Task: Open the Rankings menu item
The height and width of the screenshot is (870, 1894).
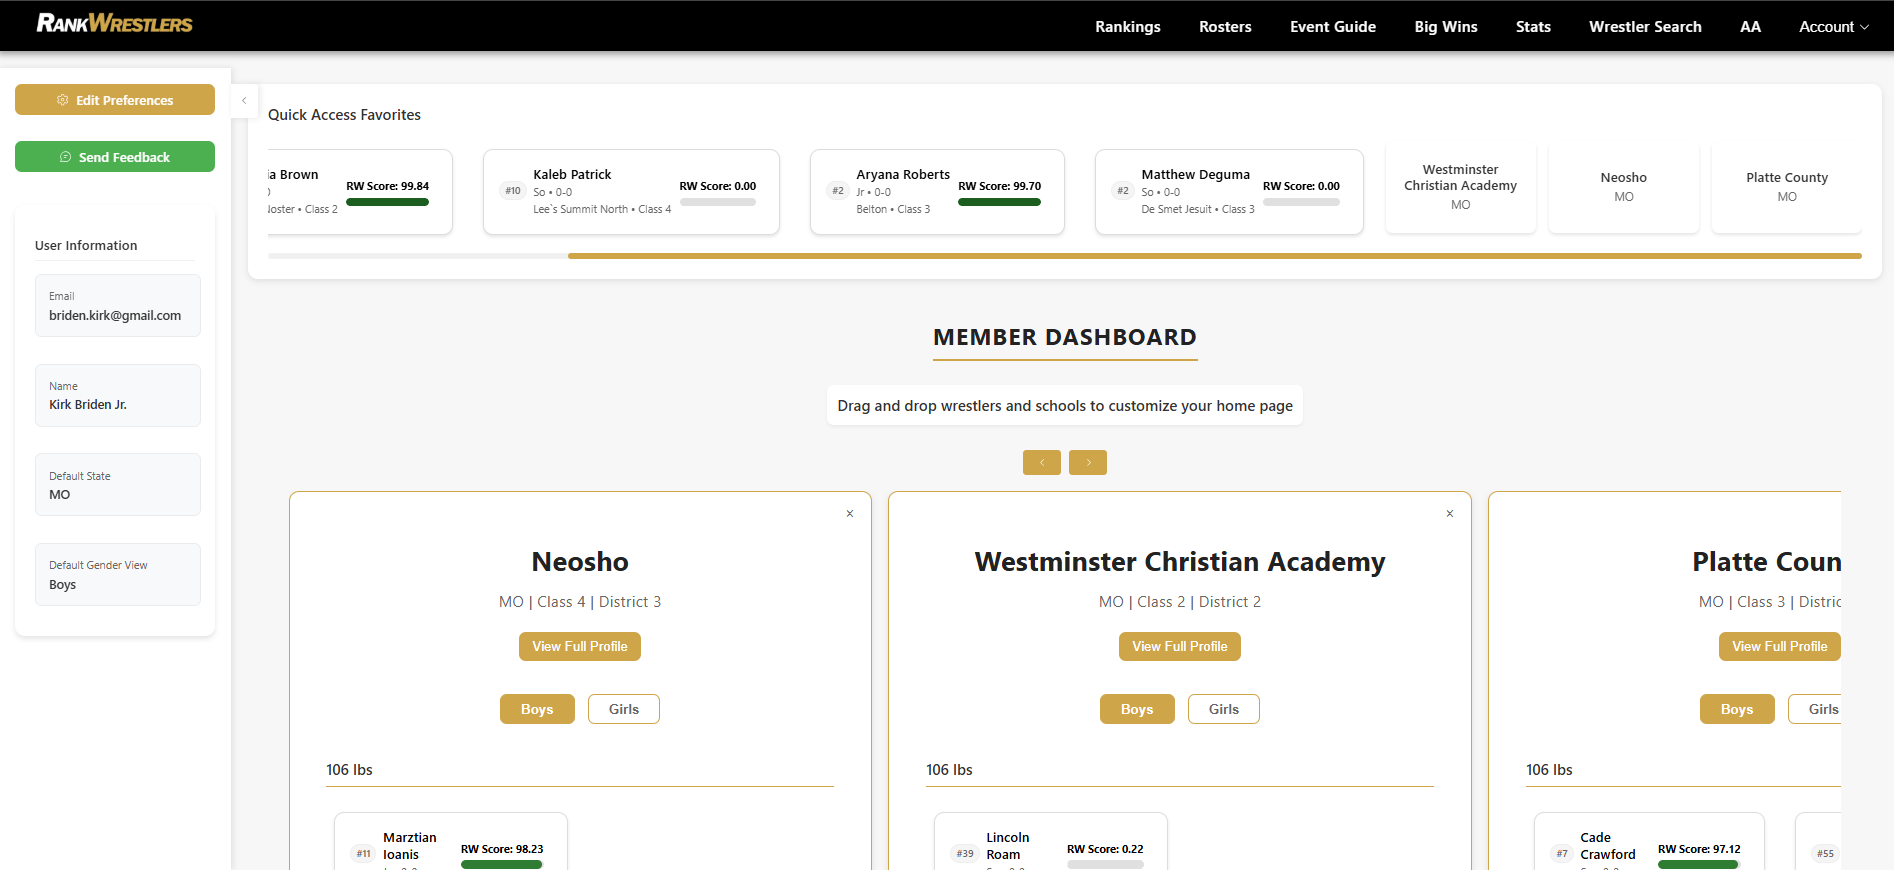Action: tap(1127, 27)
